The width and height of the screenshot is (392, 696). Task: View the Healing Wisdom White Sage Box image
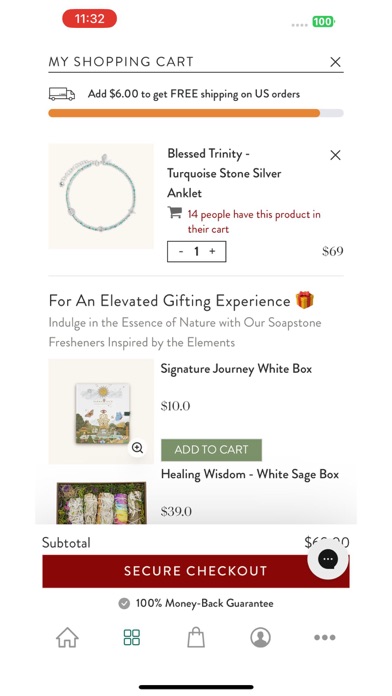click(x=101, y=503)
